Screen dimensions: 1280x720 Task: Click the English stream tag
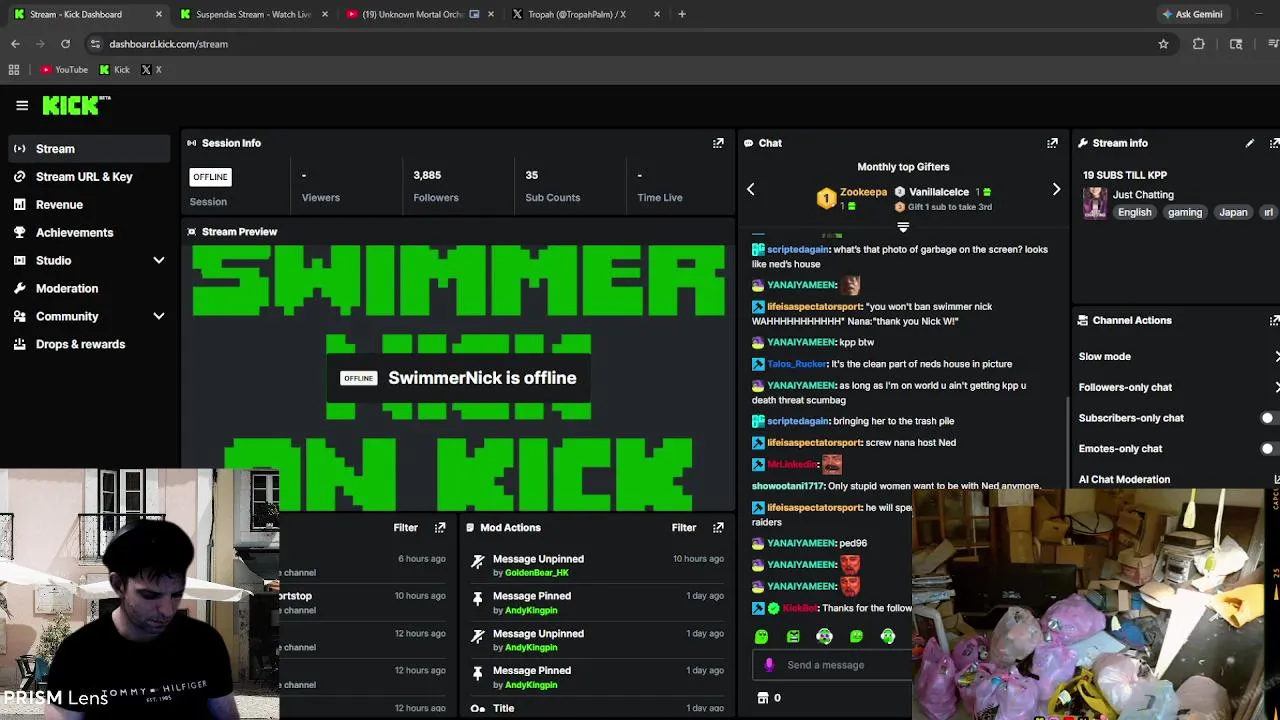point(1134,212)
